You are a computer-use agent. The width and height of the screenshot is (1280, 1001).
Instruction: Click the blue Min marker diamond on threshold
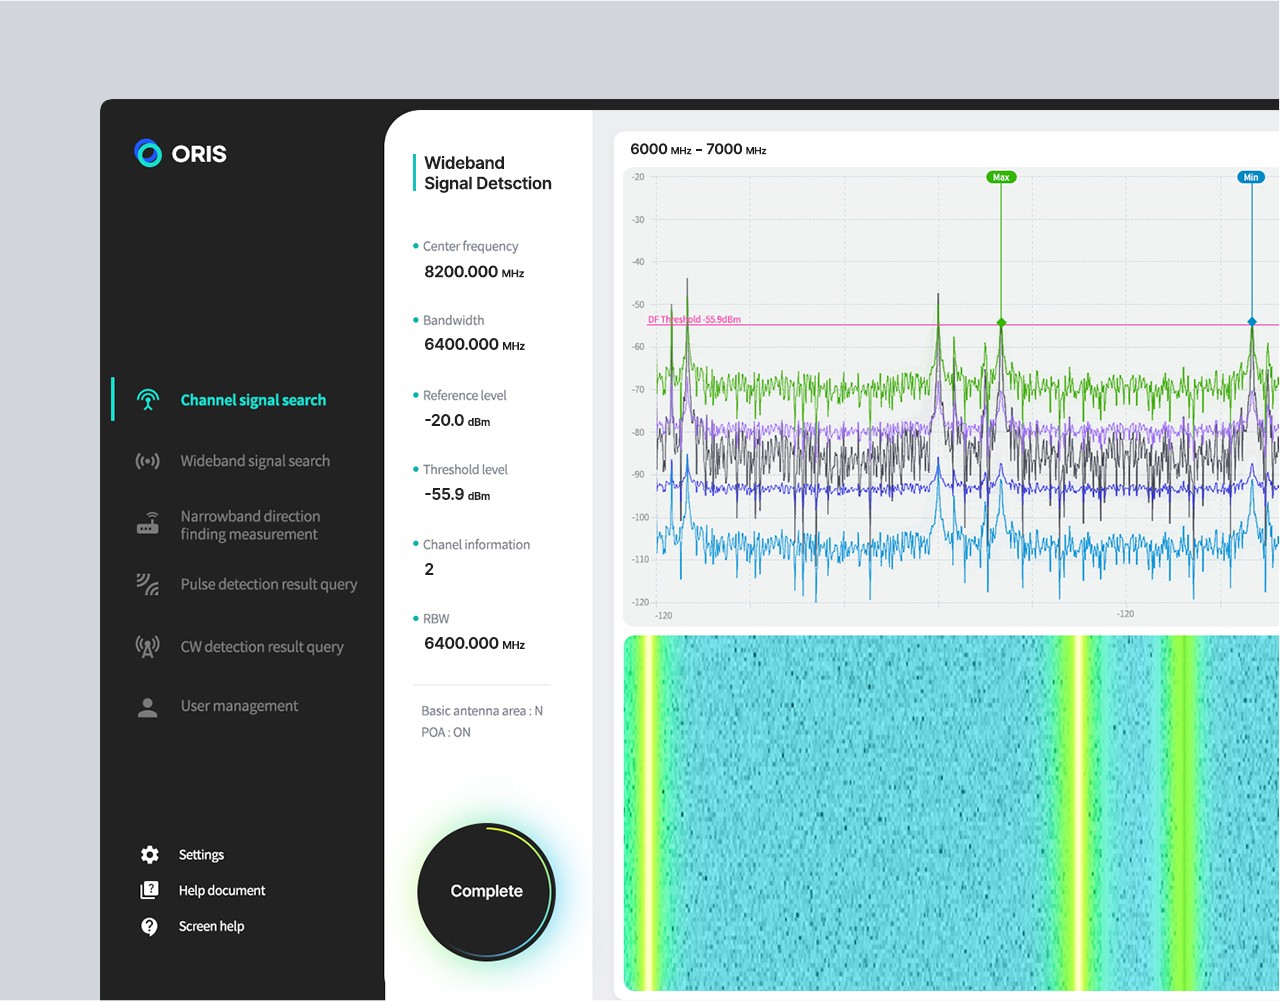click(x=1251, y=322)
